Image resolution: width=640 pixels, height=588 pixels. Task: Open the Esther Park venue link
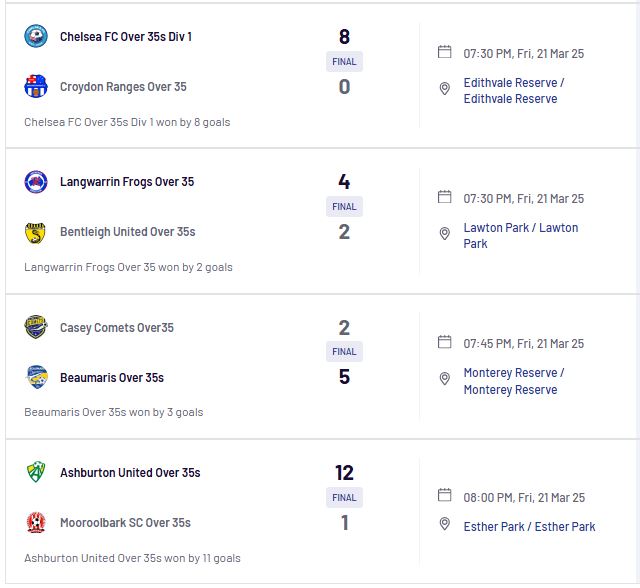pyautogui.click(x=529, y=526)
